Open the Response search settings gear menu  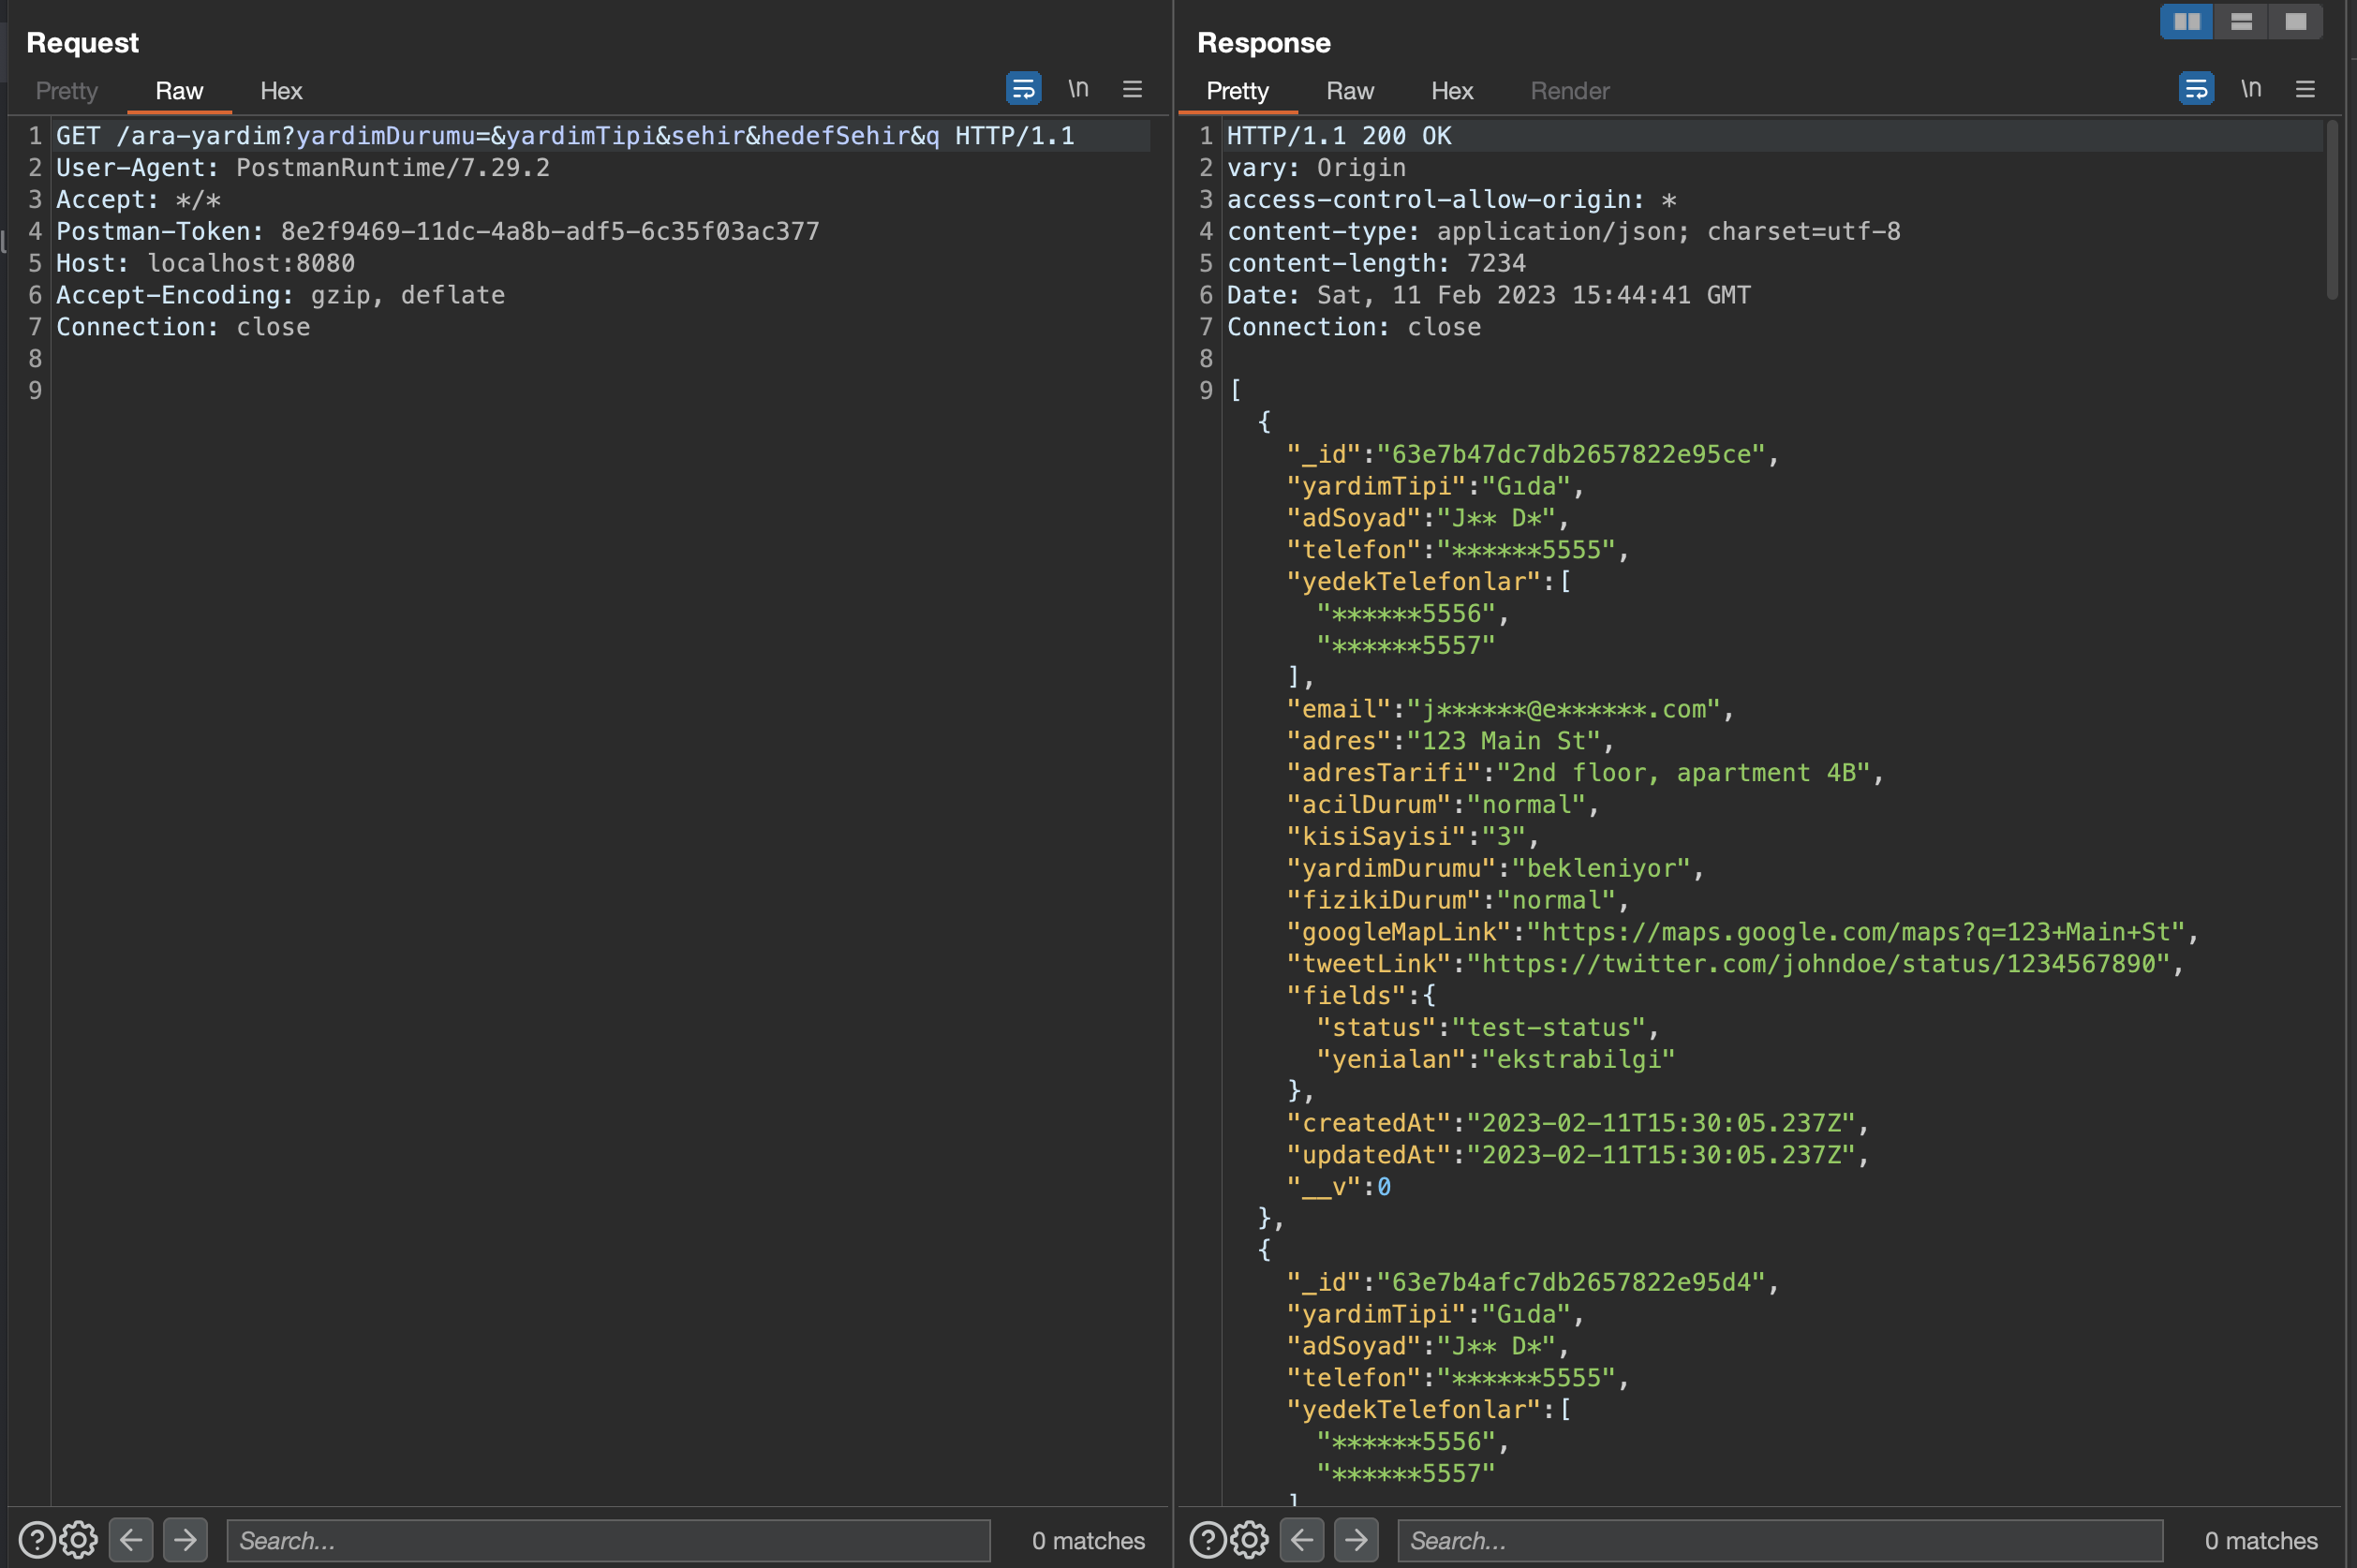tap(1249, 1540)
